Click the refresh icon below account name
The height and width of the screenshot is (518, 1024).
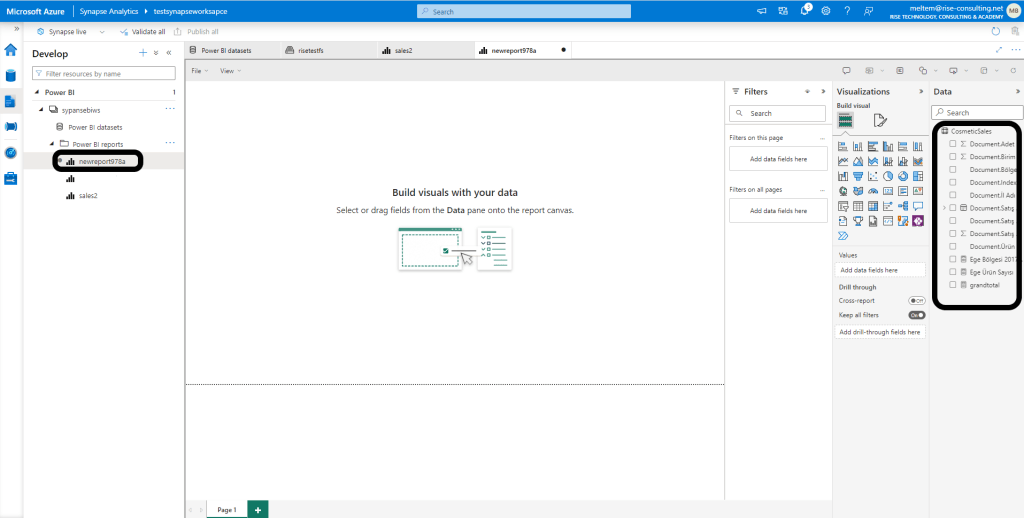tap(995, 31)
